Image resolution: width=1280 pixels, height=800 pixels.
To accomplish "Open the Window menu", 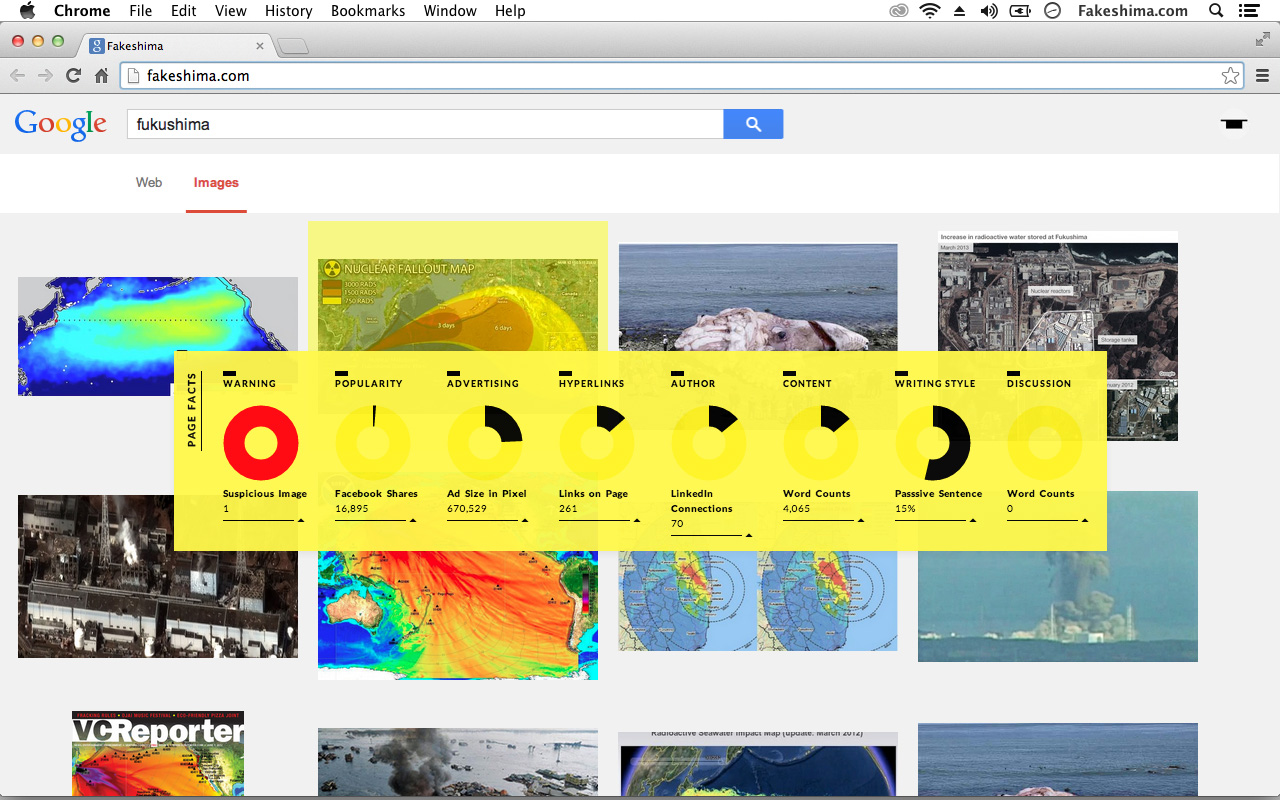I will pos(450,11).
